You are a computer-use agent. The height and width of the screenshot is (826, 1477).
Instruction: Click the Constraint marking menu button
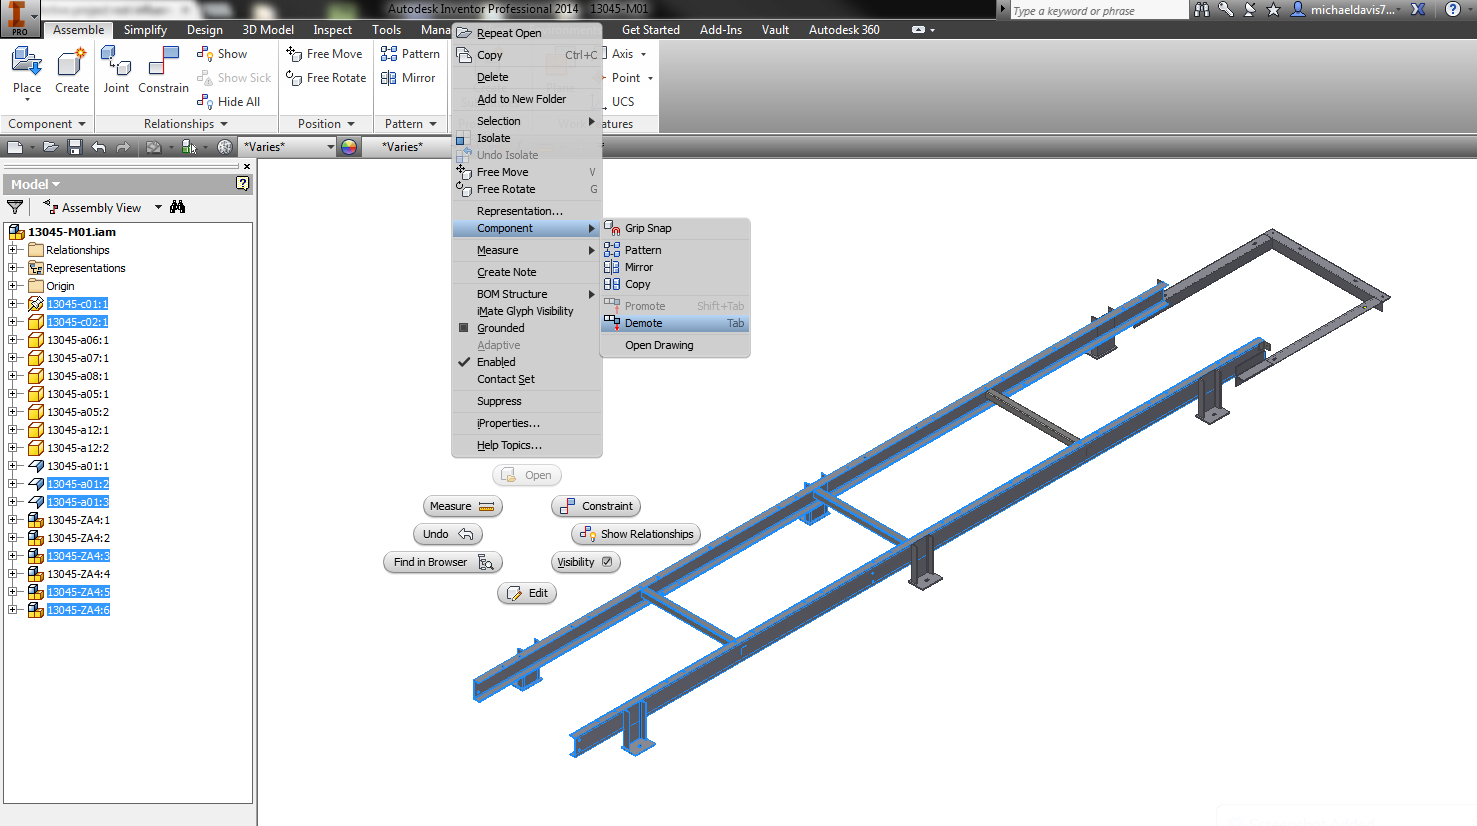click(596, 506)
